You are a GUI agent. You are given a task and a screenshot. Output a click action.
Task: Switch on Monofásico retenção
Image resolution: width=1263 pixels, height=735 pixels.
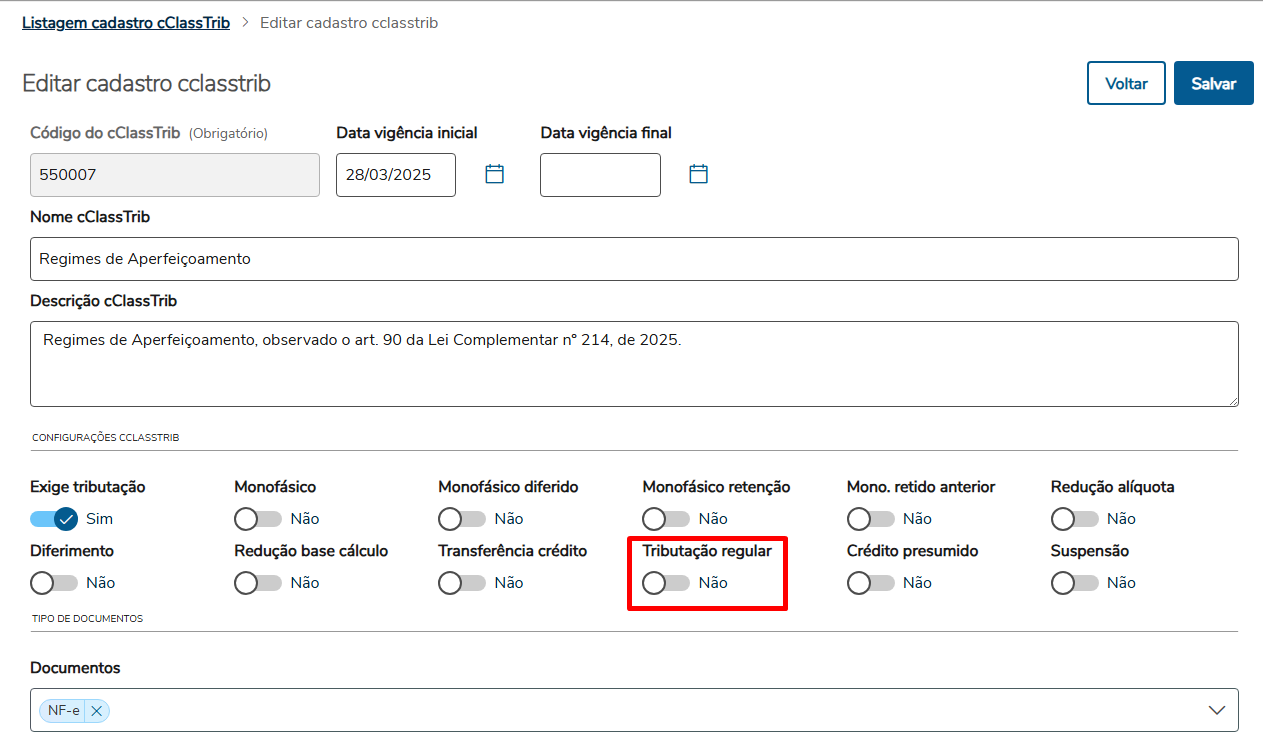coord(666,519)
